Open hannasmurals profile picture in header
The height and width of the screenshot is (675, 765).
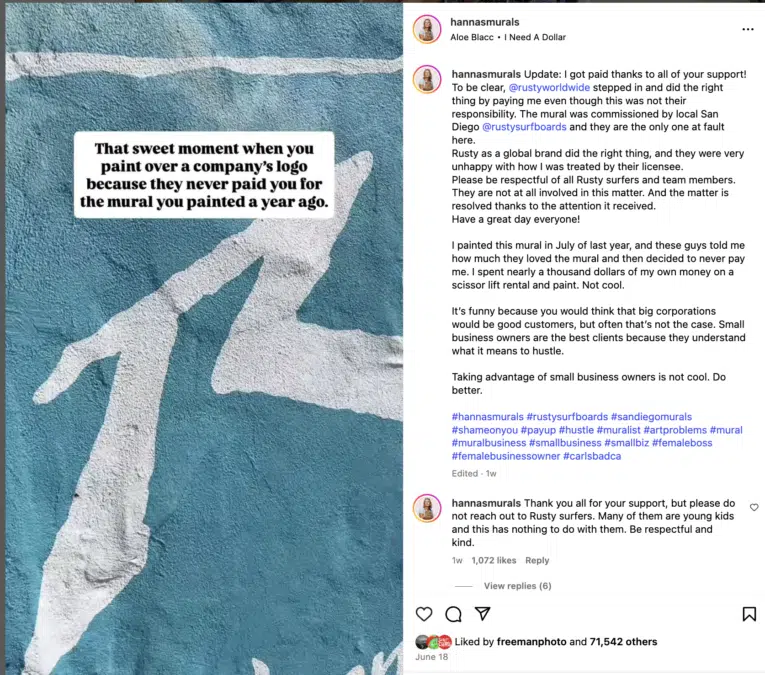click(x=427, y=29)
